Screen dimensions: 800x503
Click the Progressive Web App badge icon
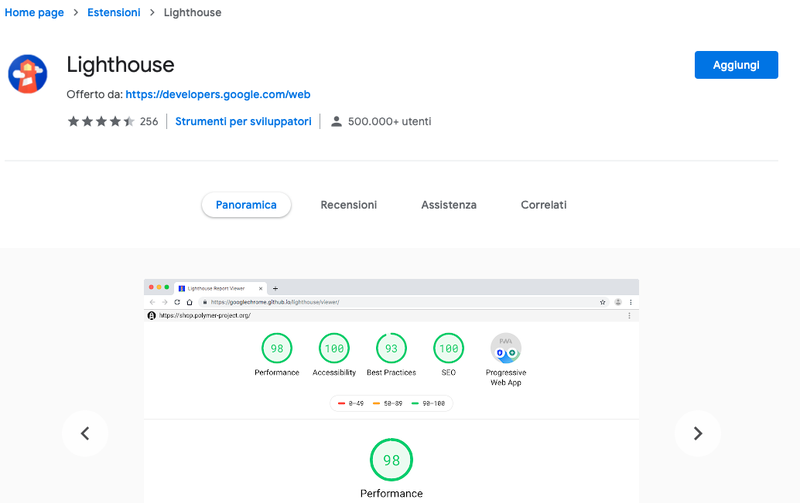506,348
